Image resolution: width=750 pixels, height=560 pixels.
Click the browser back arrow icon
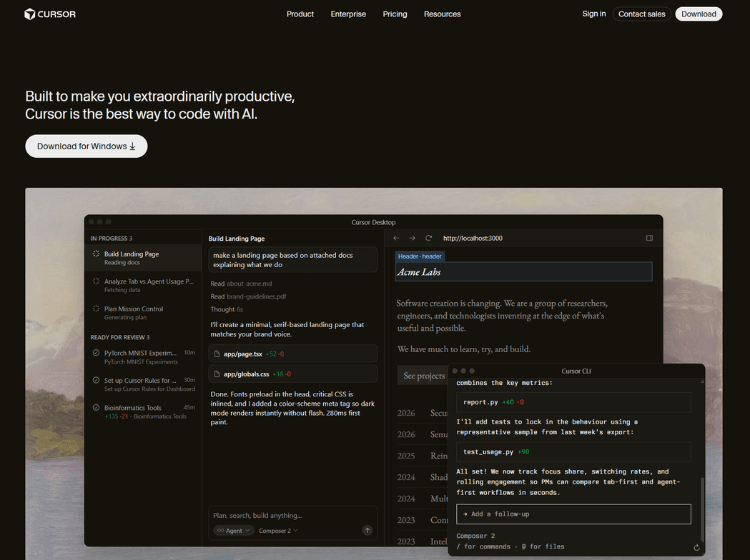(x=396, y=238)
